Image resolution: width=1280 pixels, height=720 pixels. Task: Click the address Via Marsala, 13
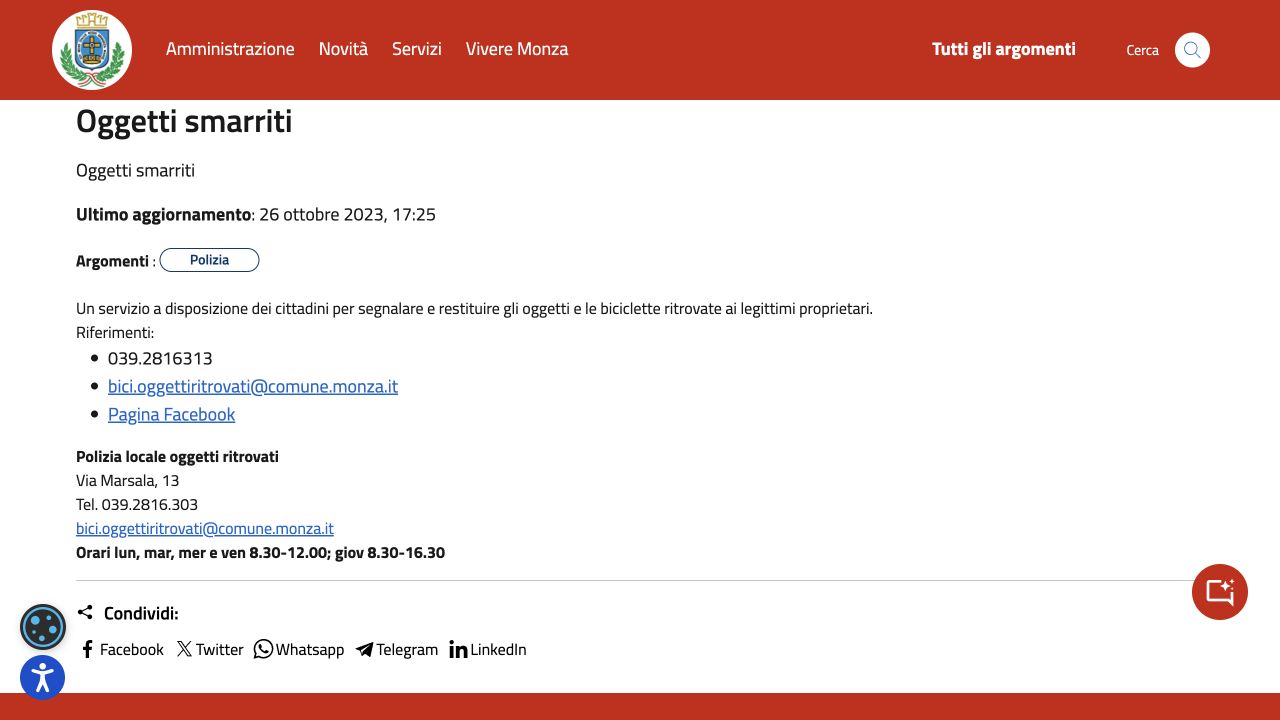pyautogui.click(x=128, y=480)
